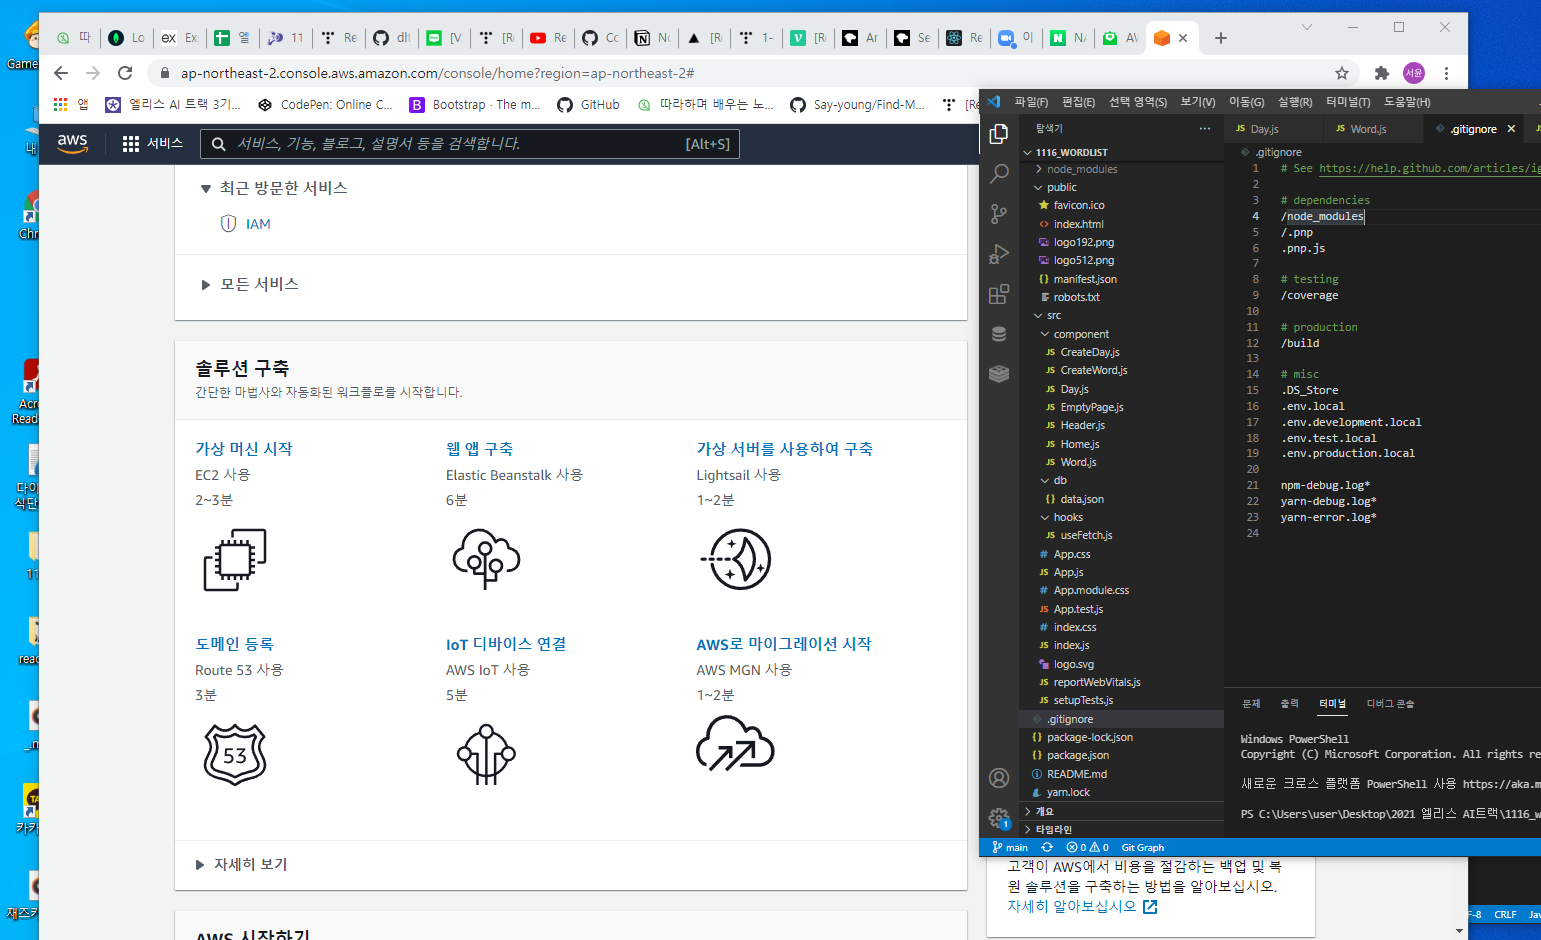1541x940 pixels.
Task: Open the IoT 디바이스 연결 link
Action: point(506,644)
